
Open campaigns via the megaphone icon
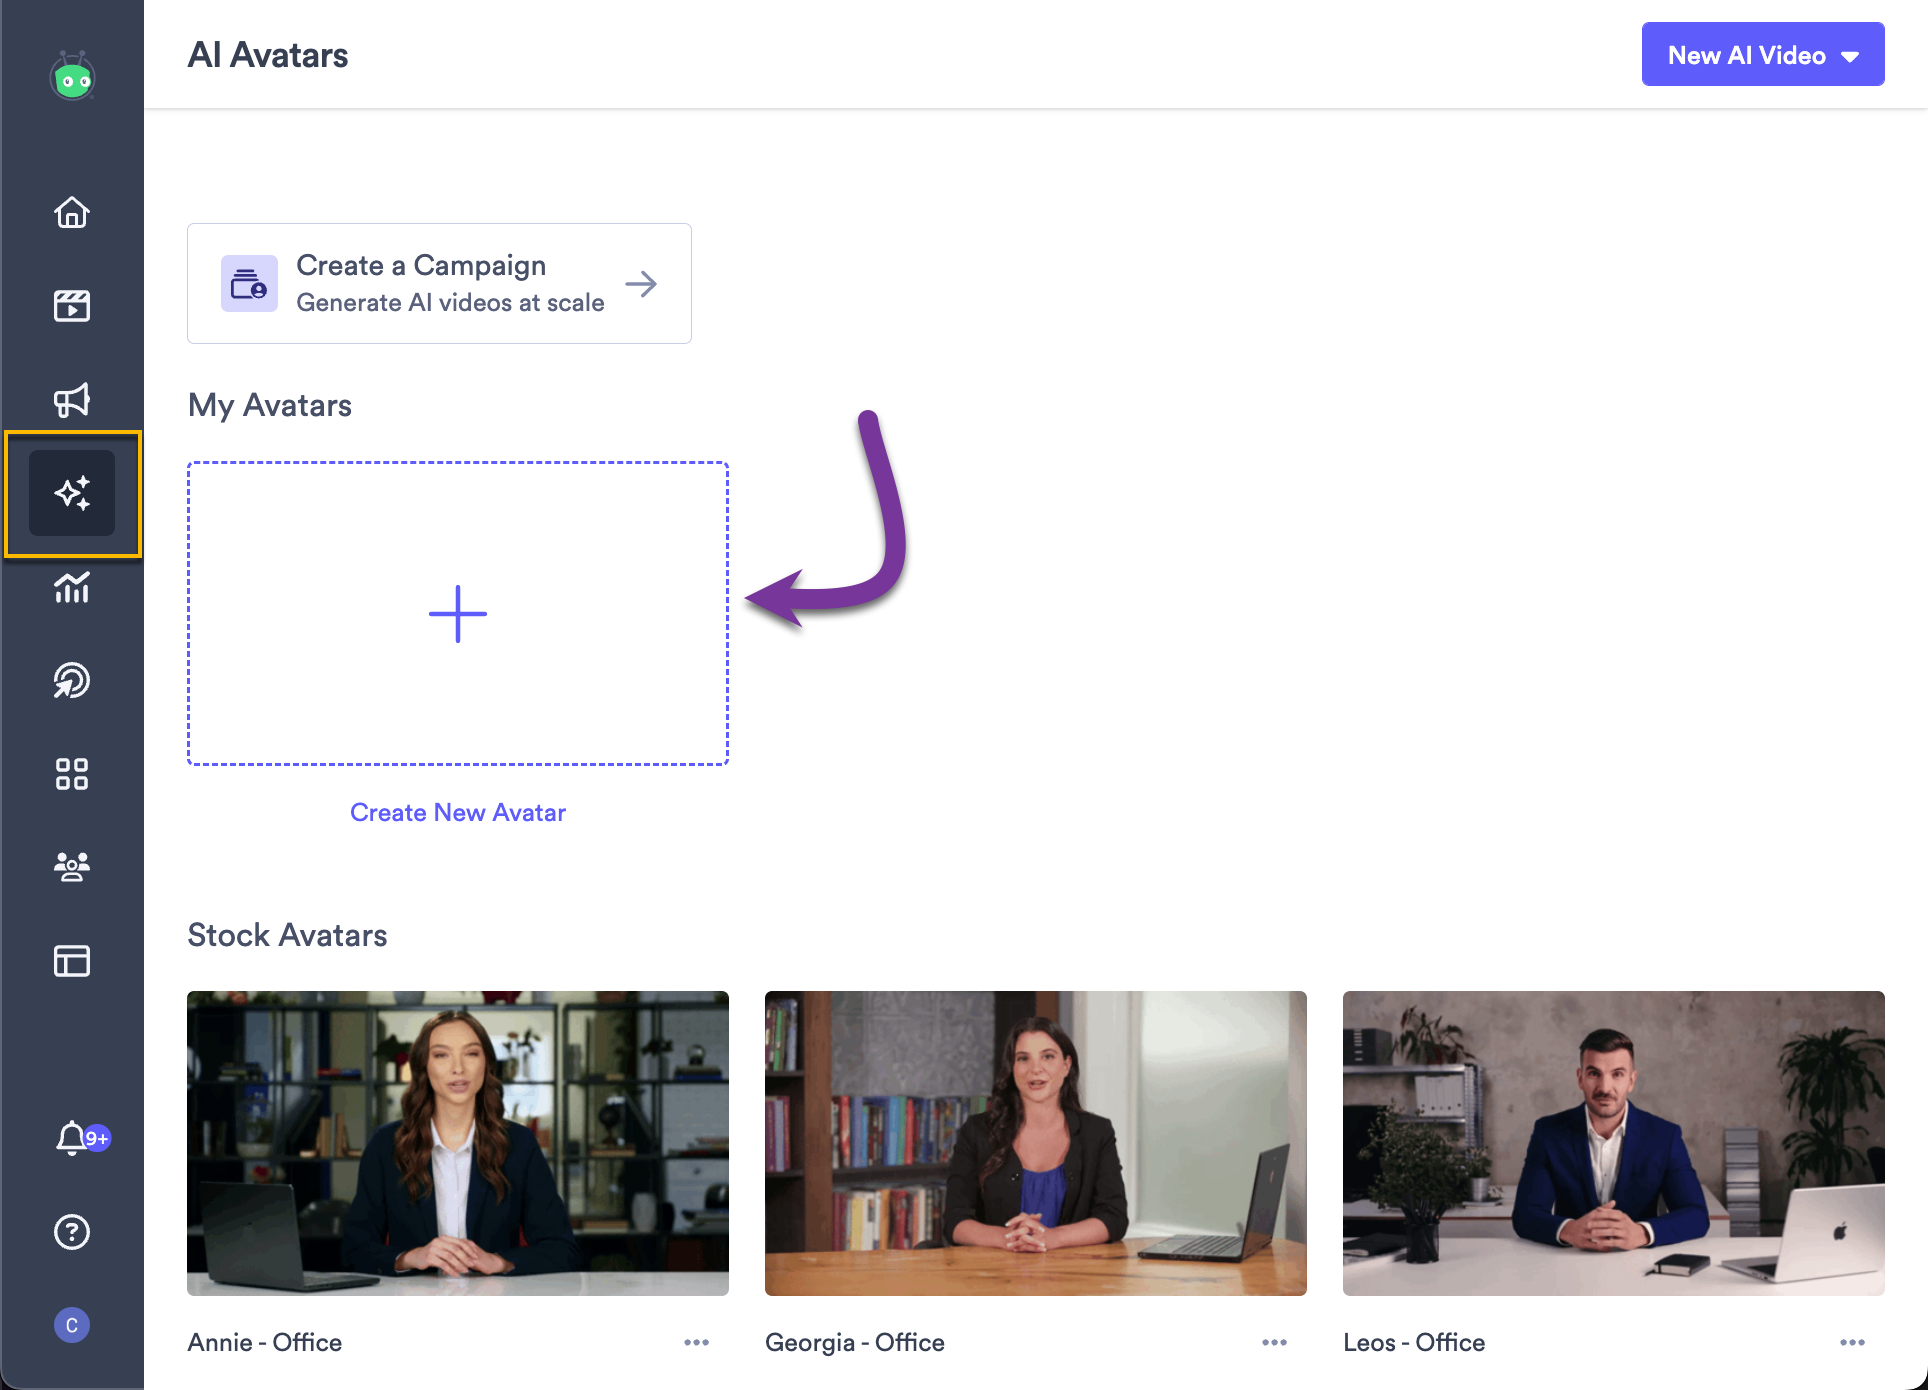tap(71, 399)
